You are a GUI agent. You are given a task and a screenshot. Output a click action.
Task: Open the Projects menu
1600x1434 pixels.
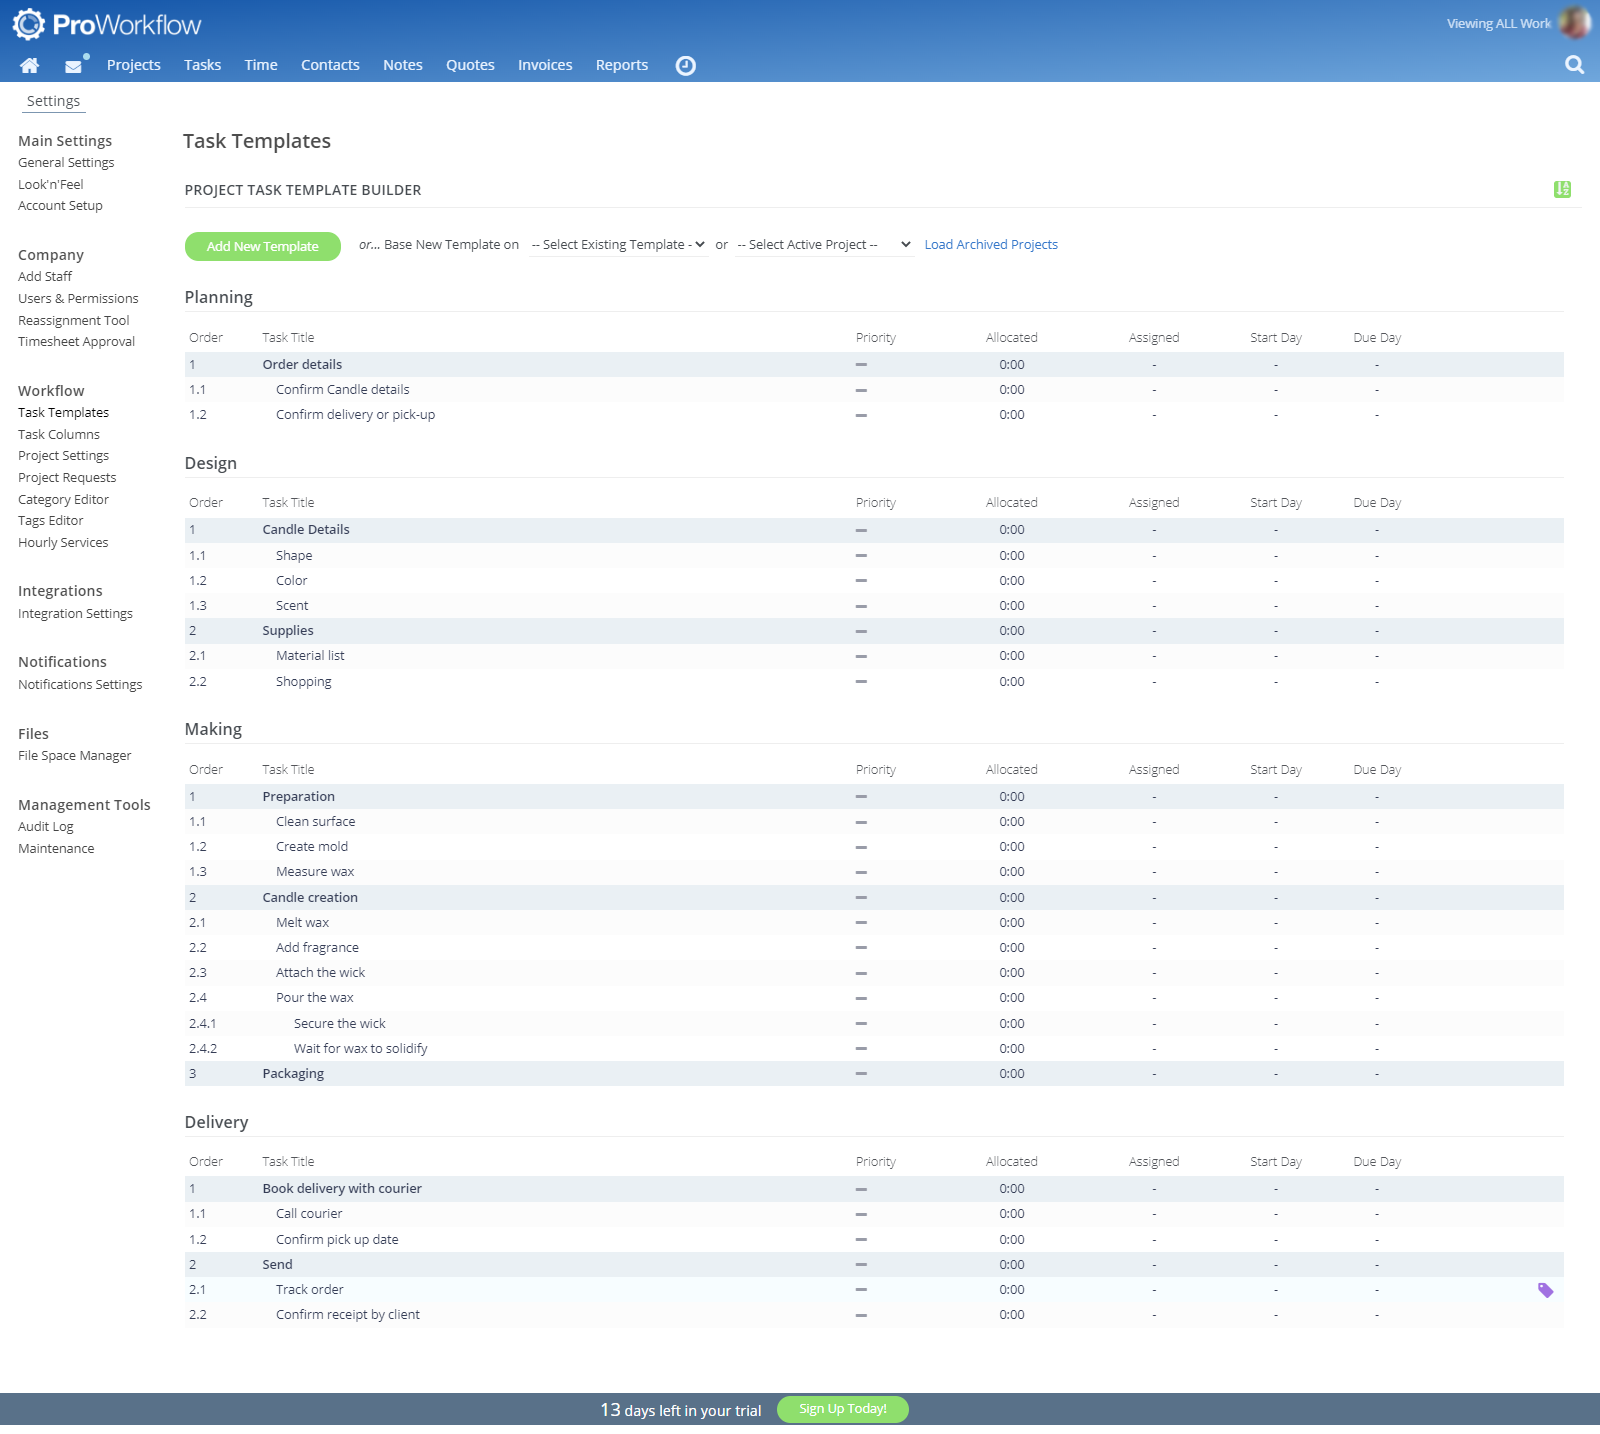[x=133, y=65]
